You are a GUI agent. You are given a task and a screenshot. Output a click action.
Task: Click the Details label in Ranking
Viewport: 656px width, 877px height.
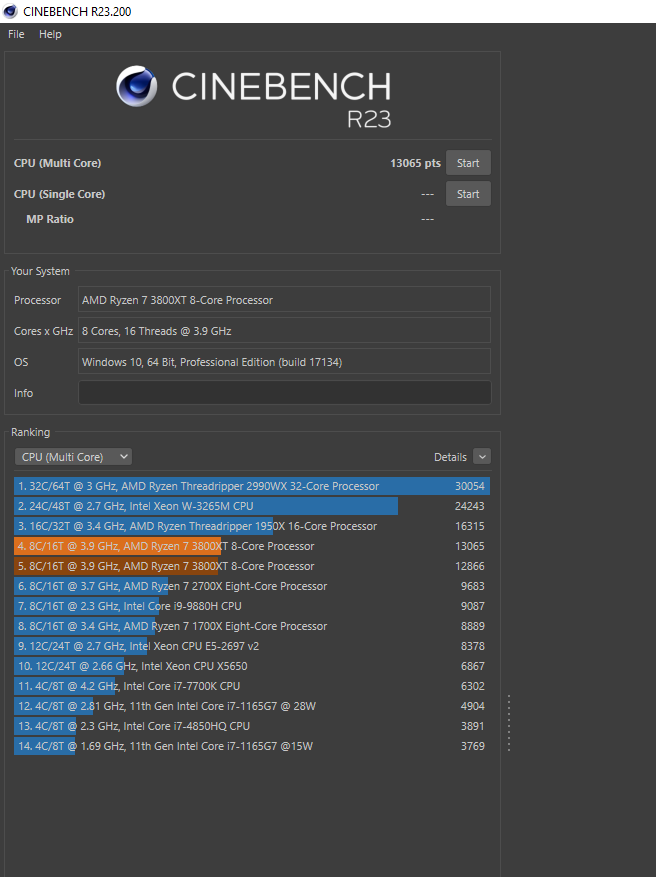click(450, 457)
